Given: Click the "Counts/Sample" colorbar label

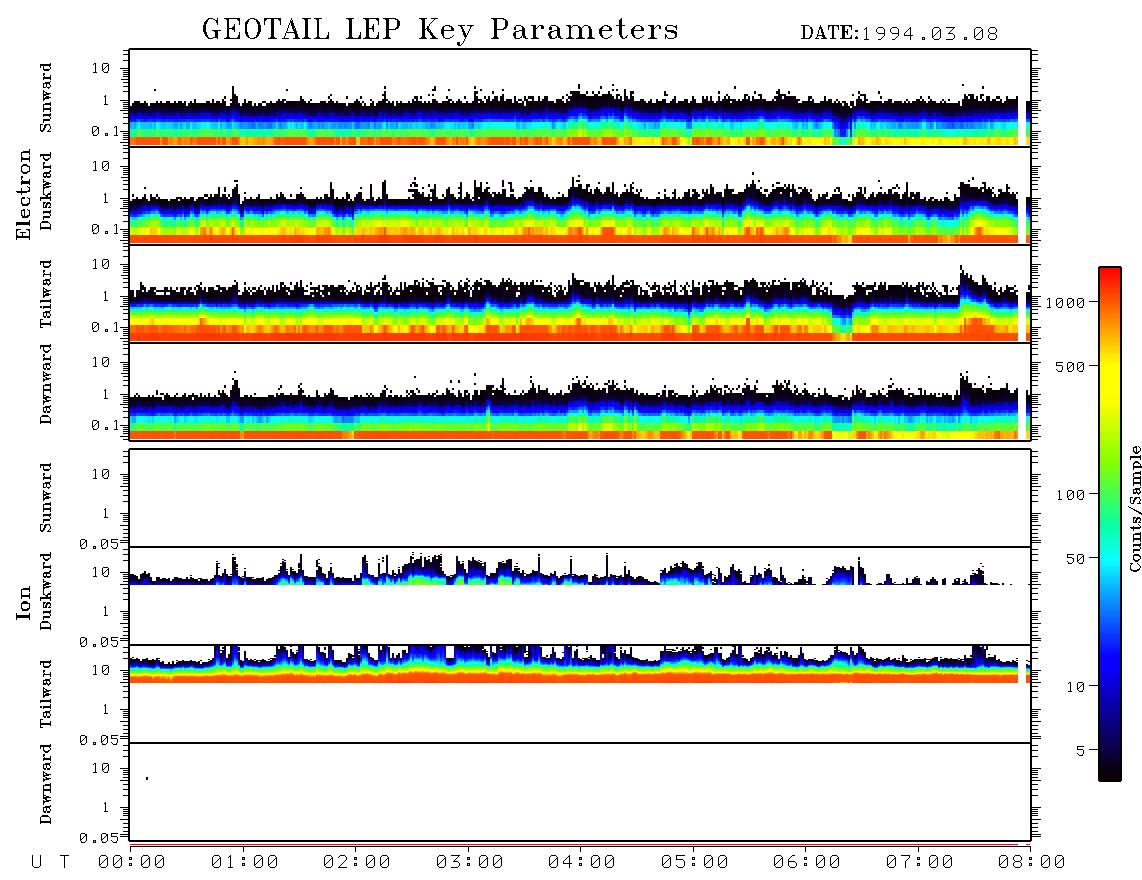Looking at the screenshot, I should (x=1134, y=508).
